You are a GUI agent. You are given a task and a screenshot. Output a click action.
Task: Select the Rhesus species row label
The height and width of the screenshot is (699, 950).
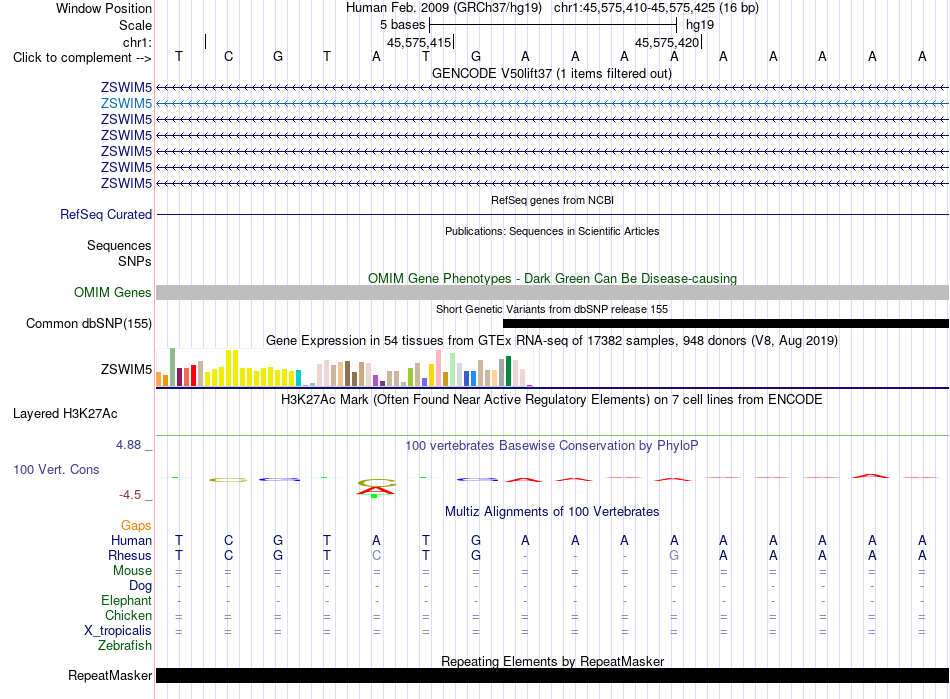coord(130,555)
